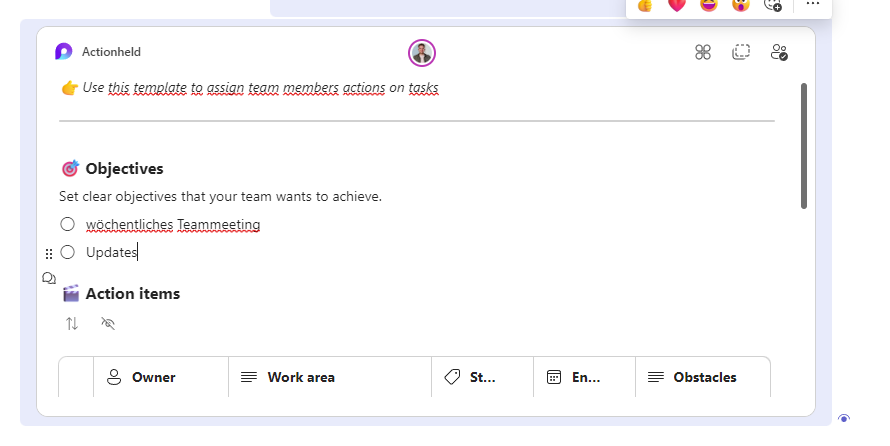Open the Actionheld component title
The height and width of the screenshot is (446, 890).
(111, 52)
